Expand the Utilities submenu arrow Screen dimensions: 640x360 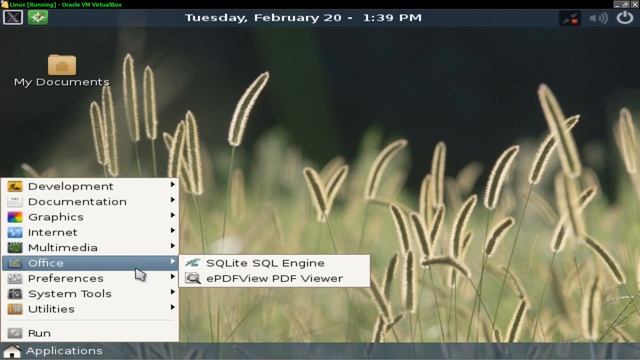173,307
